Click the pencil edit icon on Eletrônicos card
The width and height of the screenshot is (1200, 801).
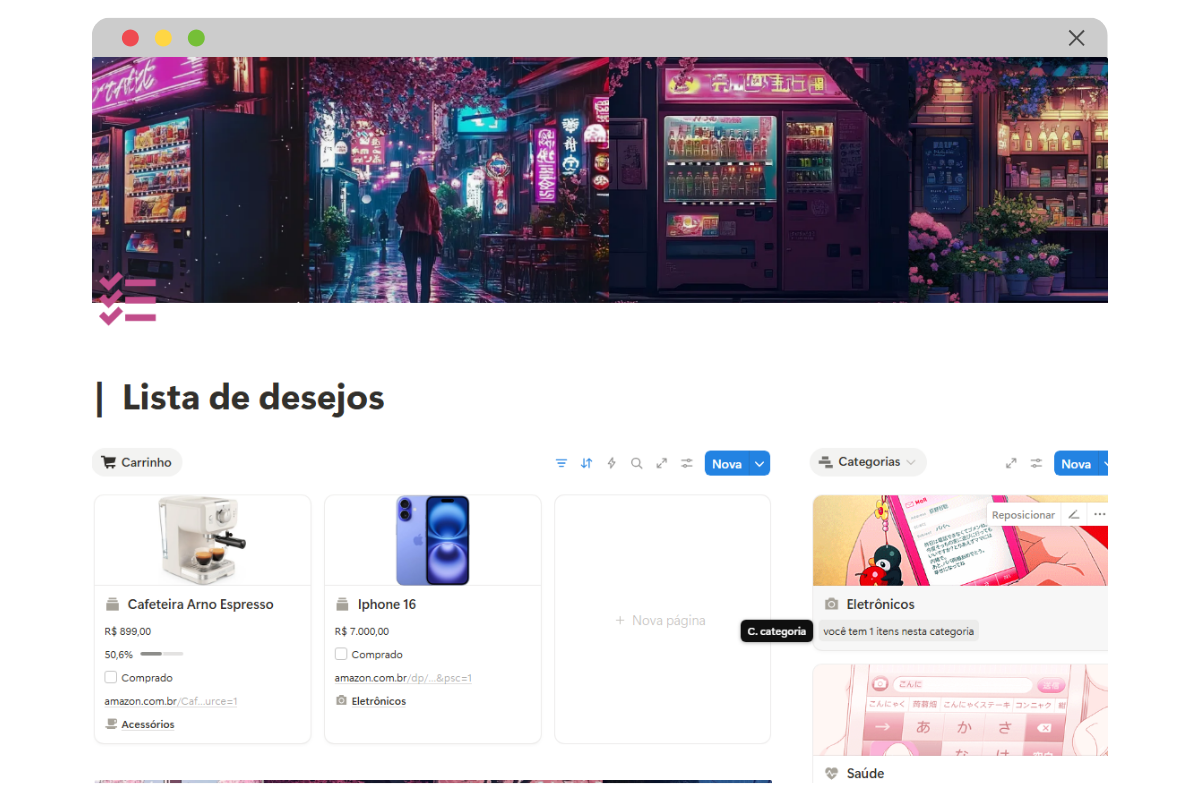(1073, 514)
